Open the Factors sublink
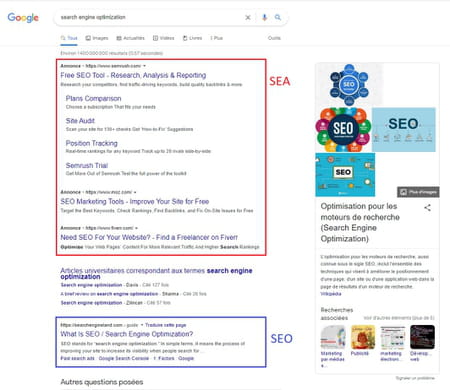 (x=164, y=358)
